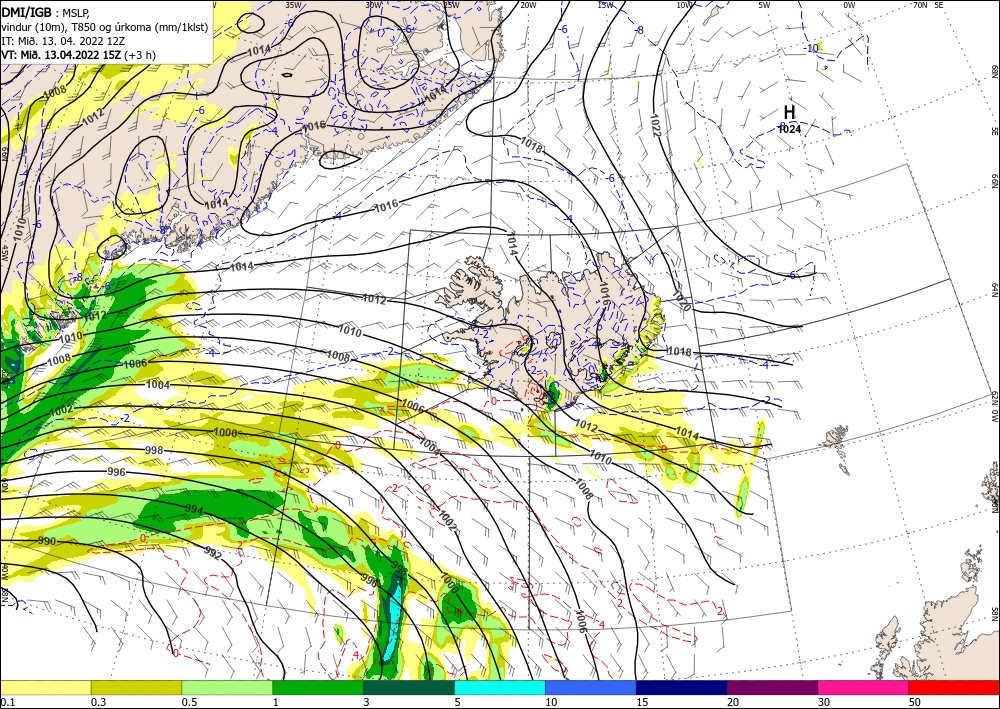The image size is (1000, 709).
Task: Click the "VT: Mið. 13.04.2022 15Z (+3 h)" line
Action: click(x=78, y=55)
